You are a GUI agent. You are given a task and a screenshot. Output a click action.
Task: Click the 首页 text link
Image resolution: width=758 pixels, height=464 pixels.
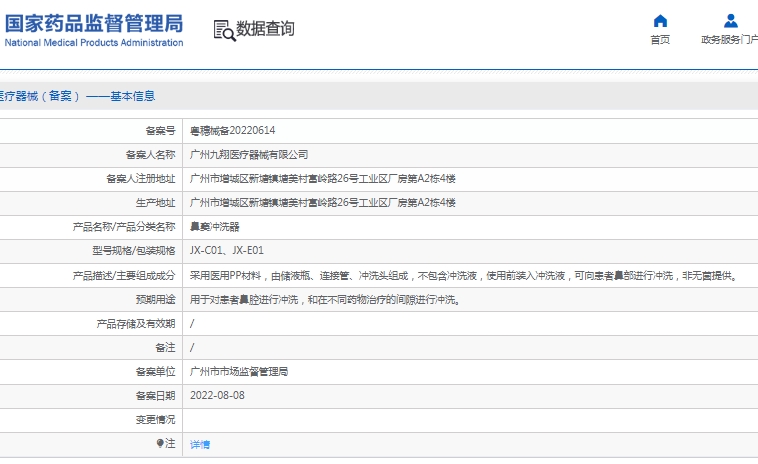(660, 40)
